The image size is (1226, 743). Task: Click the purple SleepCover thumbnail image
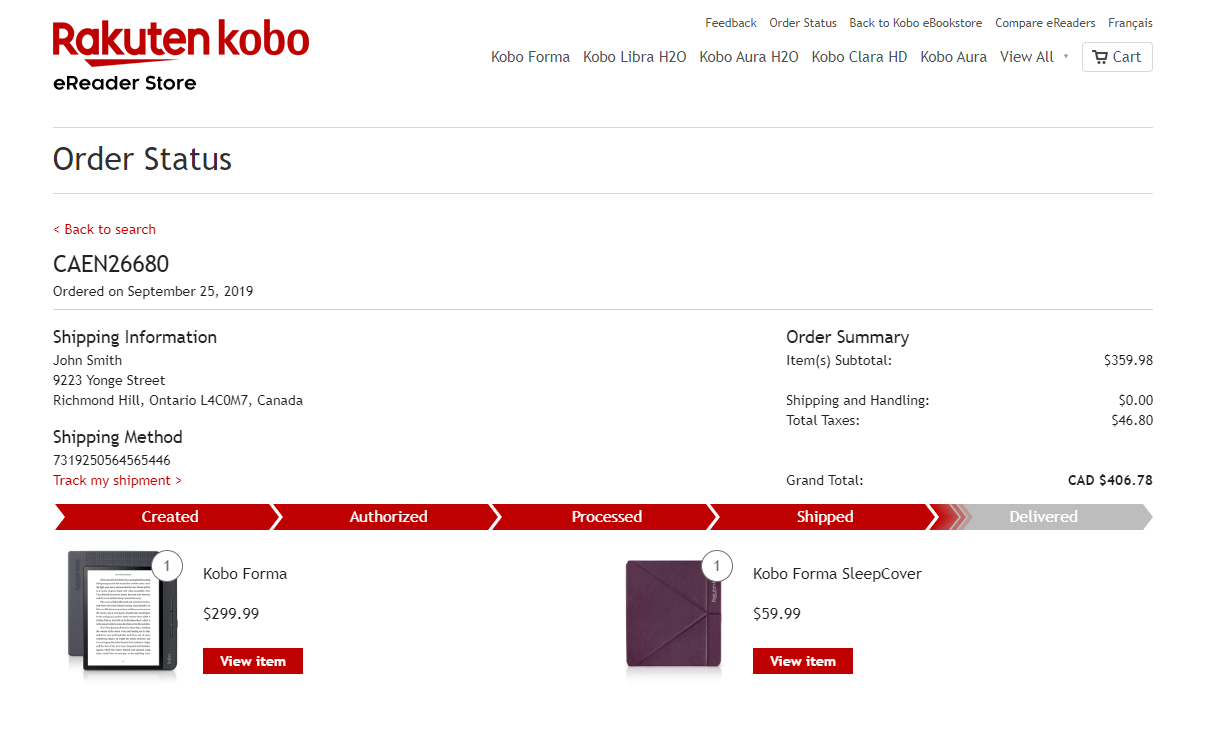672,613
